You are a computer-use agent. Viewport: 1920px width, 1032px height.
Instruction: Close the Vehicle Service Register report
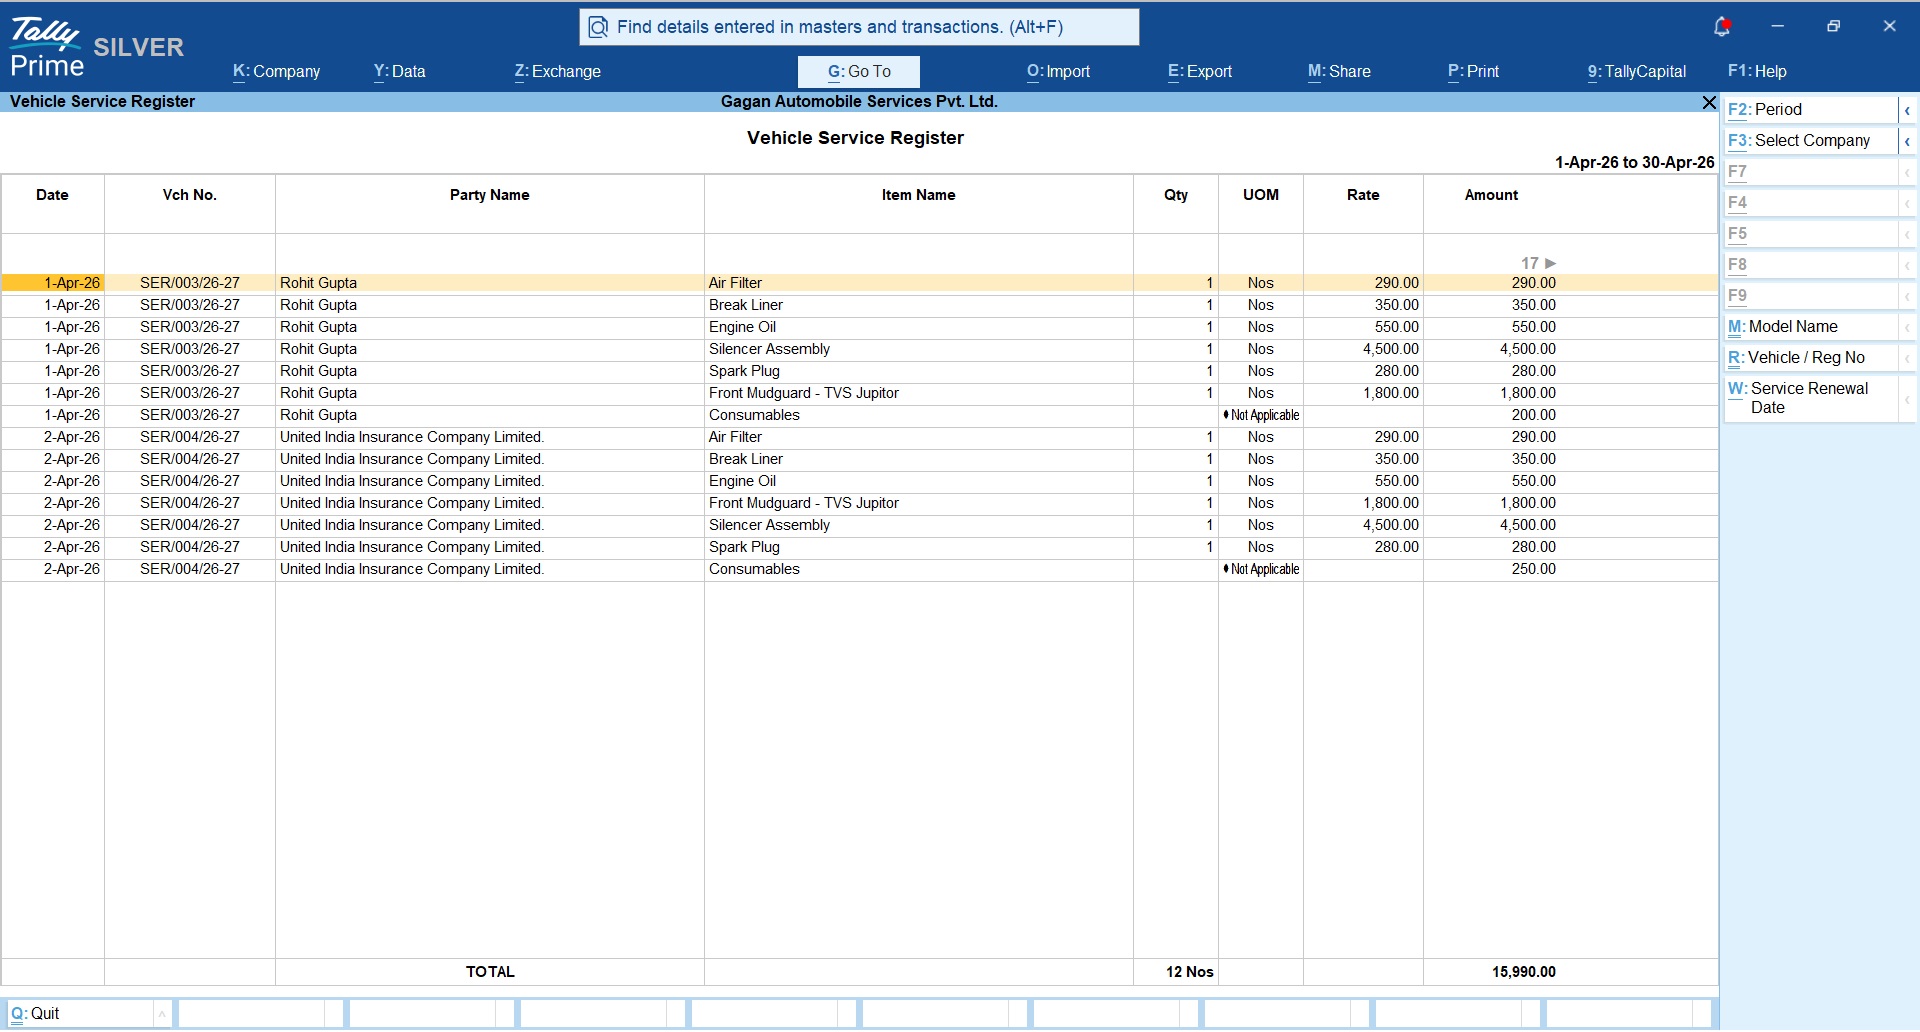(1709, 102)
